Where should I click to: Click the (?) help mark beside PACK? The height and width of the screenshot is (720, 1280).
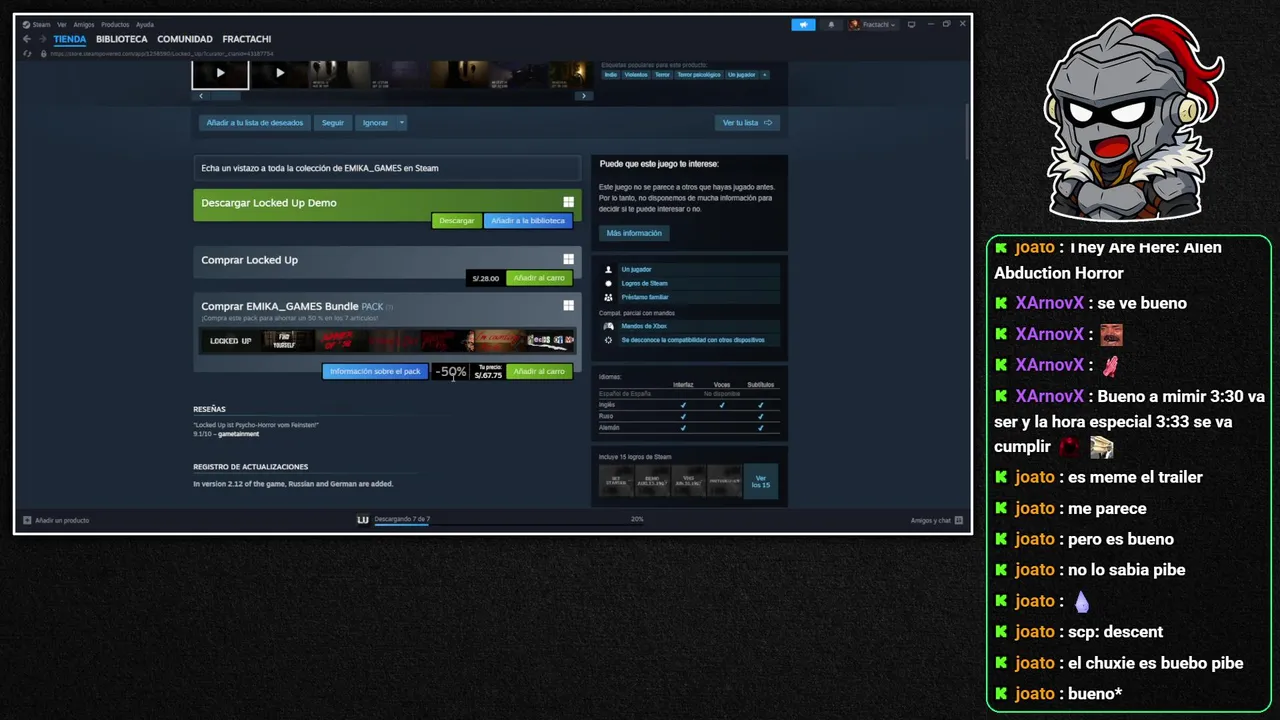point(390,307)
